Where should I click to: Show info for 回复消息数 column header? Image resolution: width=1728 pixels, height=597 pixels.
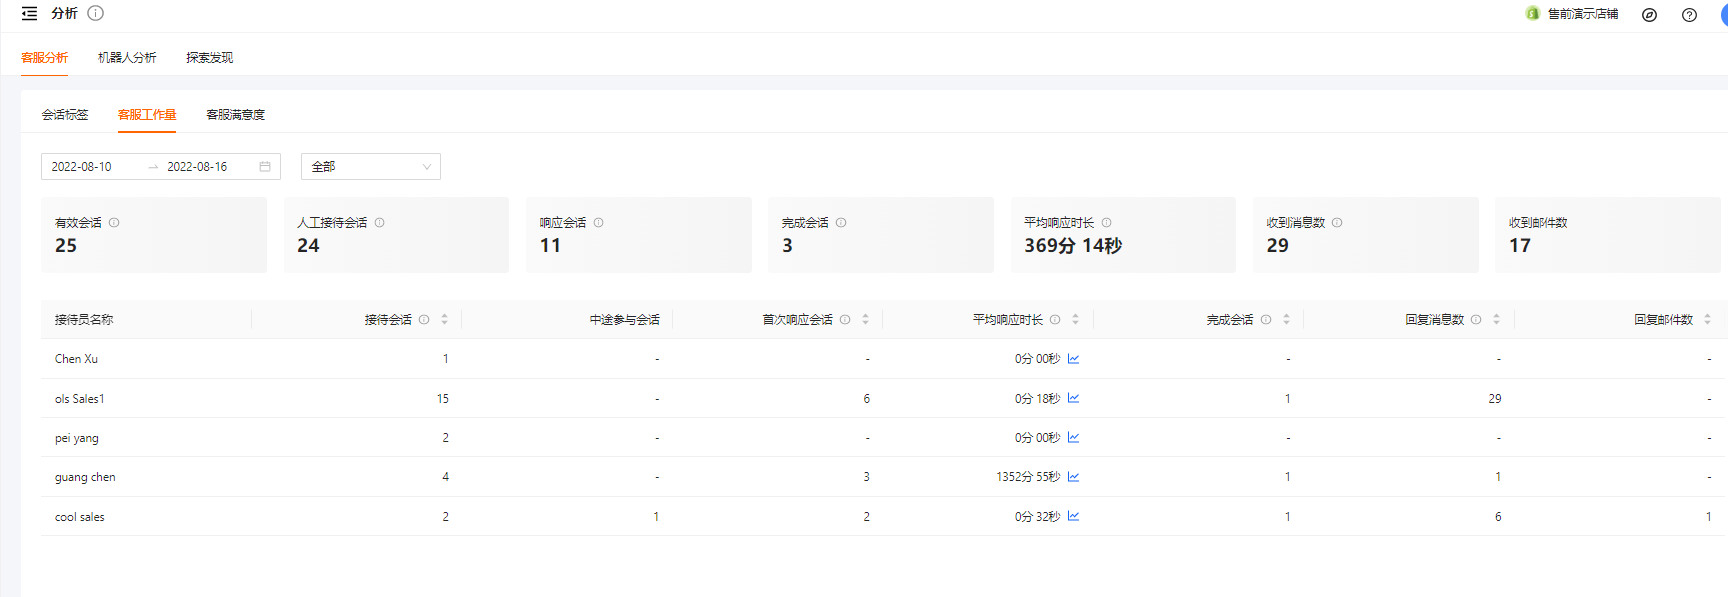1476,320
